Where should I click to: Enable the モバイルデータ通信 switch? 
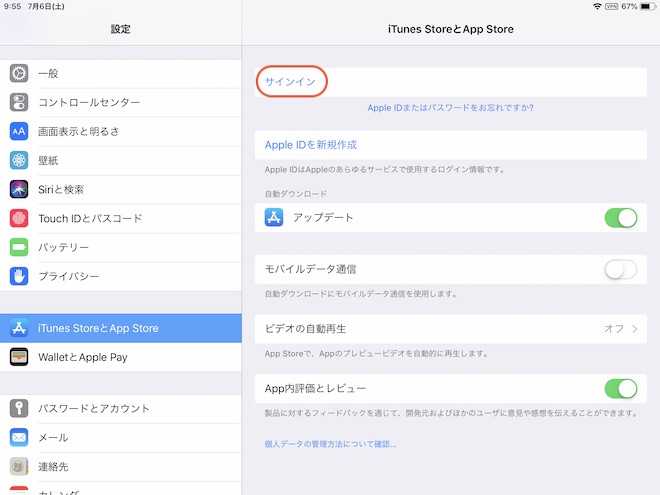621,269
